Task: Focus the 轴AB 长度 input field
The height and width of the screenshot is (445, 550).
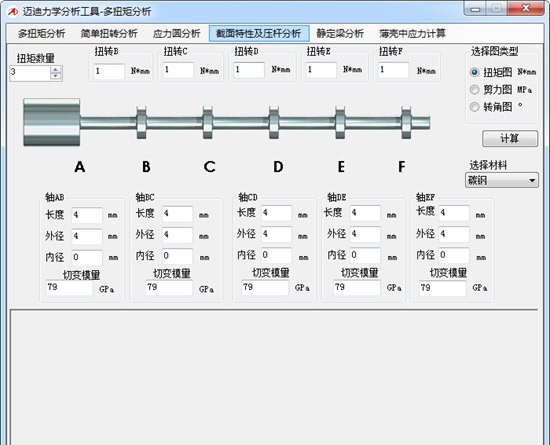Action: tap(87, 215)
